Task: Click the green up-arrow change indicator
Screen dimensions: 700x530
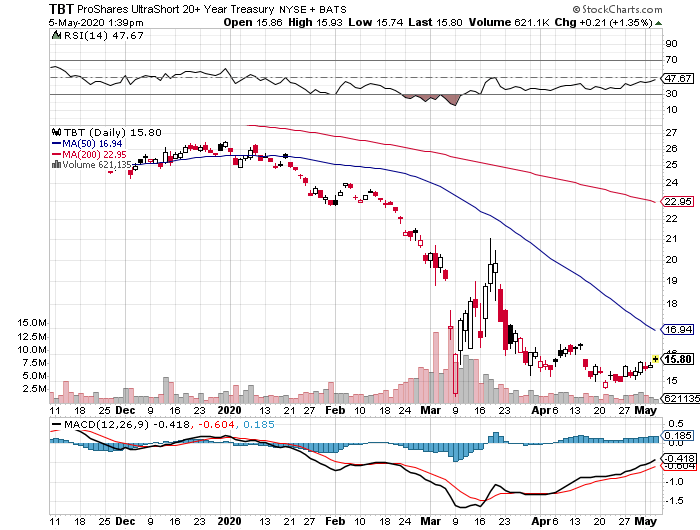Action: click(658, 23)
